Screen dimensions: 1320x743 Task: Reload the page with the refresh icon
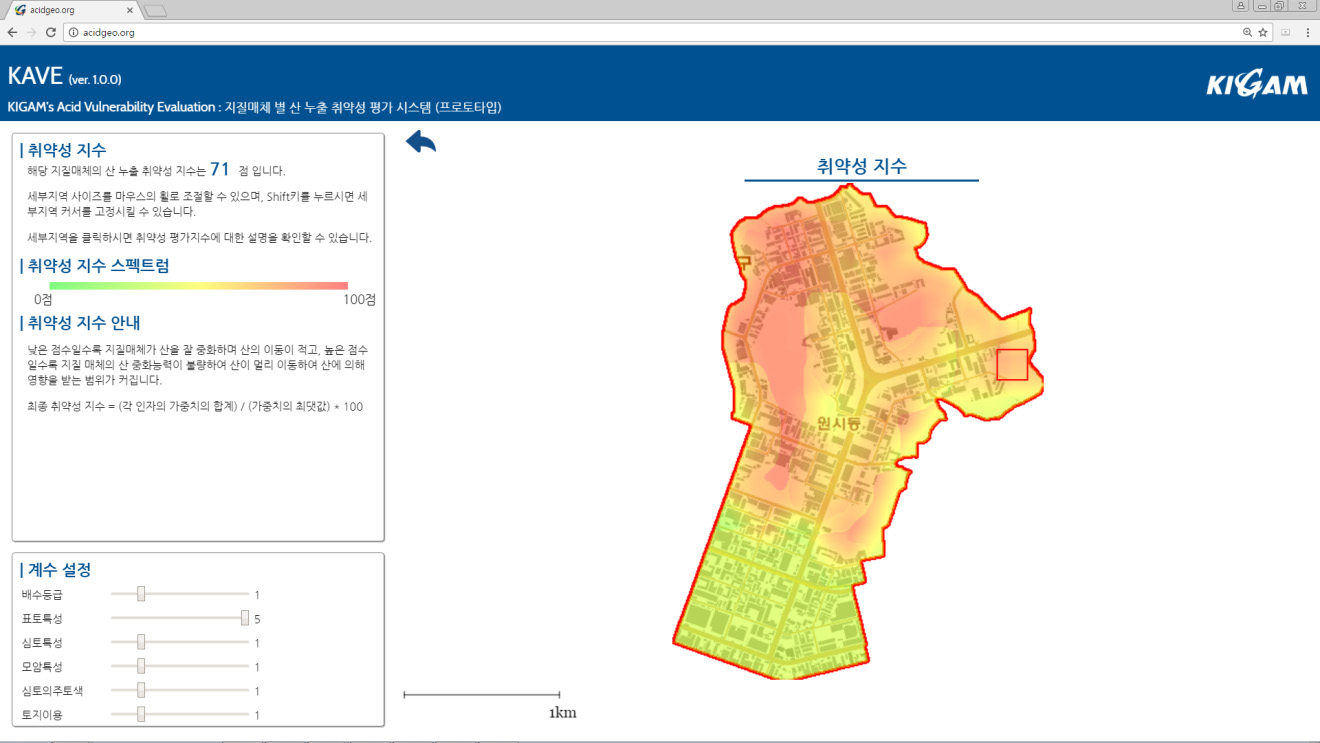[x=51, y=32]
